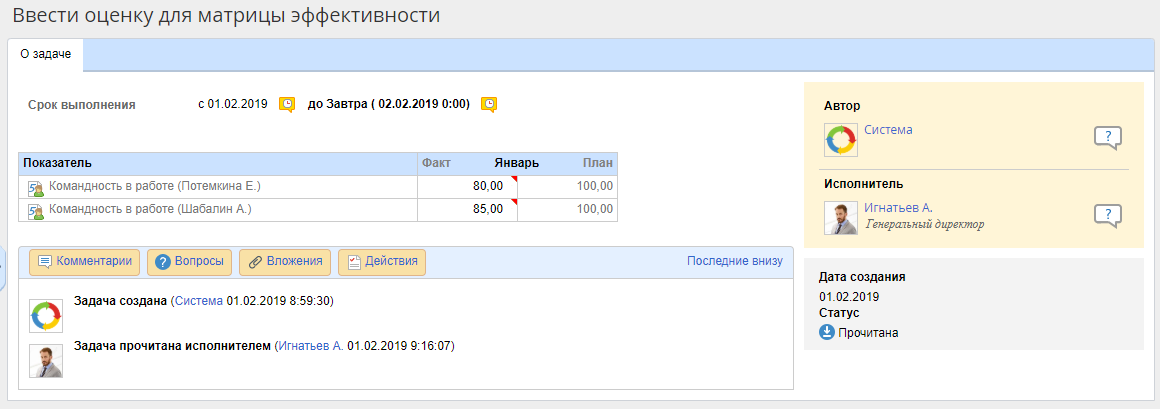1160x409 pixels.
Task: Open the Вопросы section
Action: 189,262
